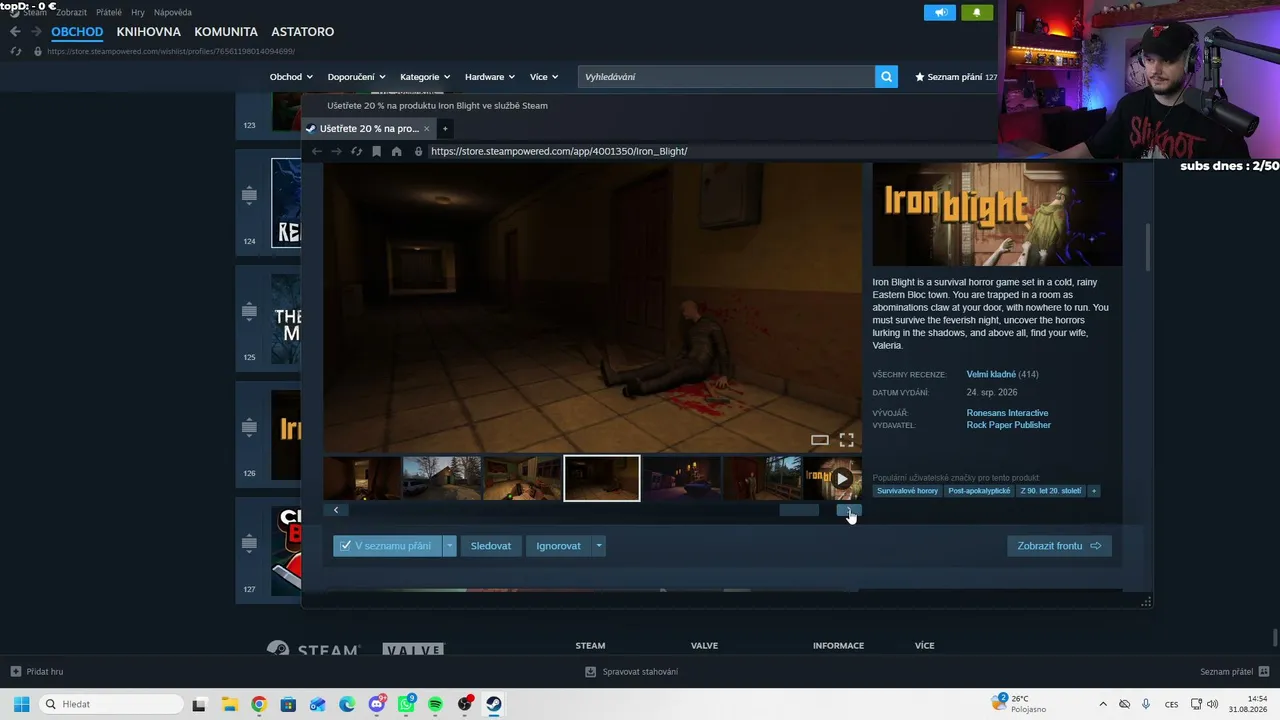Open the ASTATORO profile tab

coord(303,32)
